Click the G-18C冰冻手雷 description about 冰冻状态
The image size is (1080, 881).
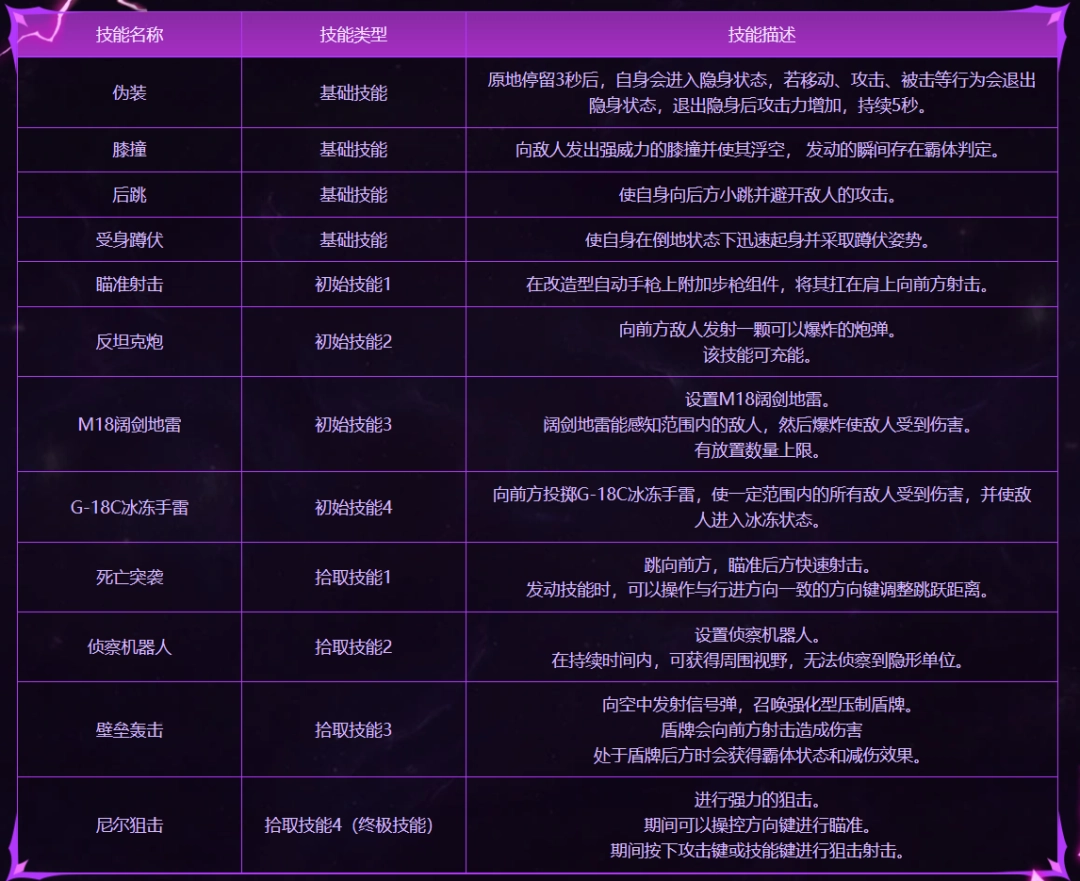coord(762,507)
